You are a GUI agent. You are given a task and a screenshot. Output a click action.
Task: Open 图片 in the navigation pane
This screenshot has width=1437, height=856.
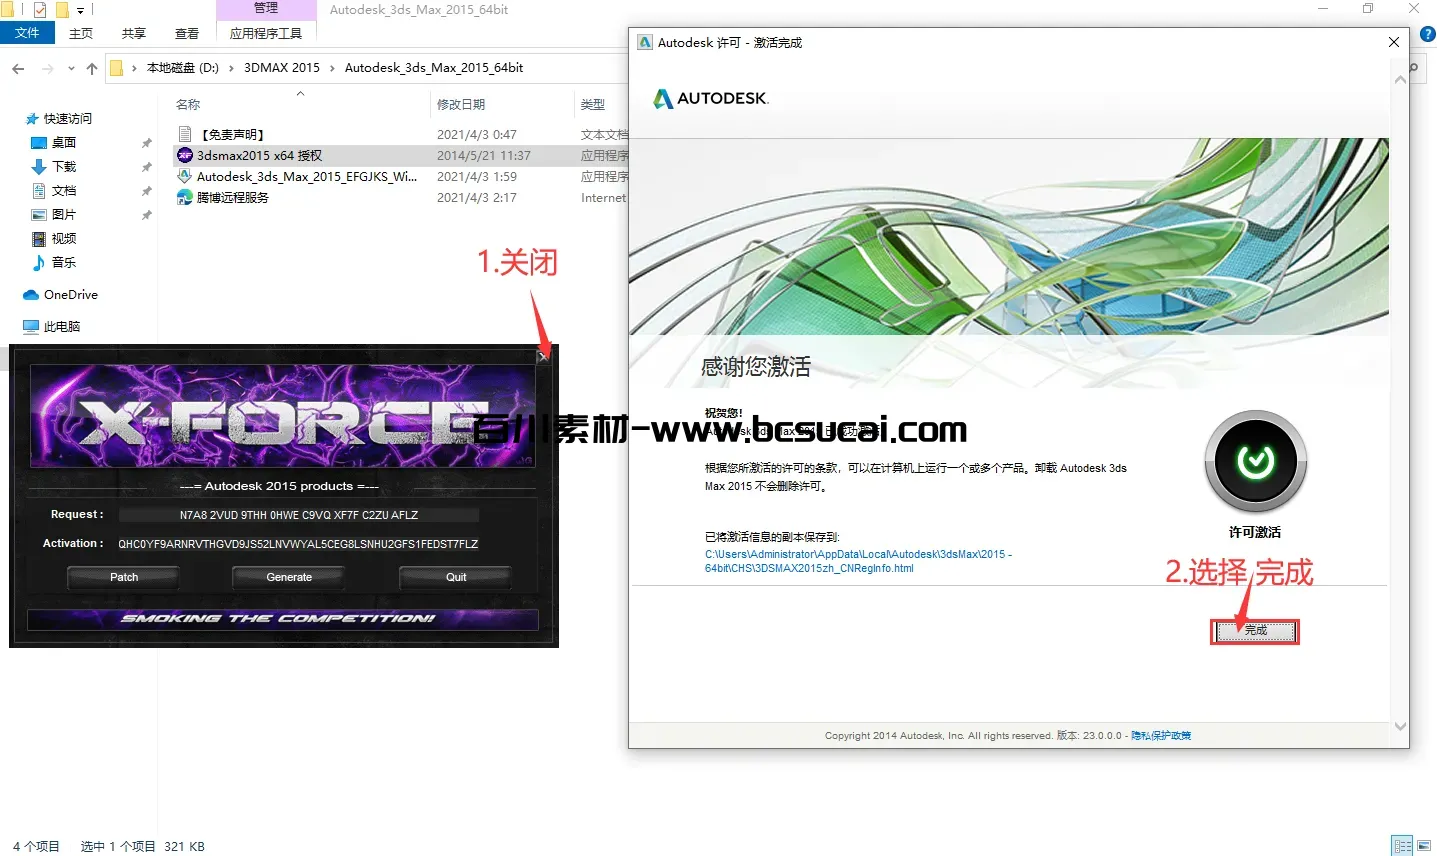coord(64,214)
